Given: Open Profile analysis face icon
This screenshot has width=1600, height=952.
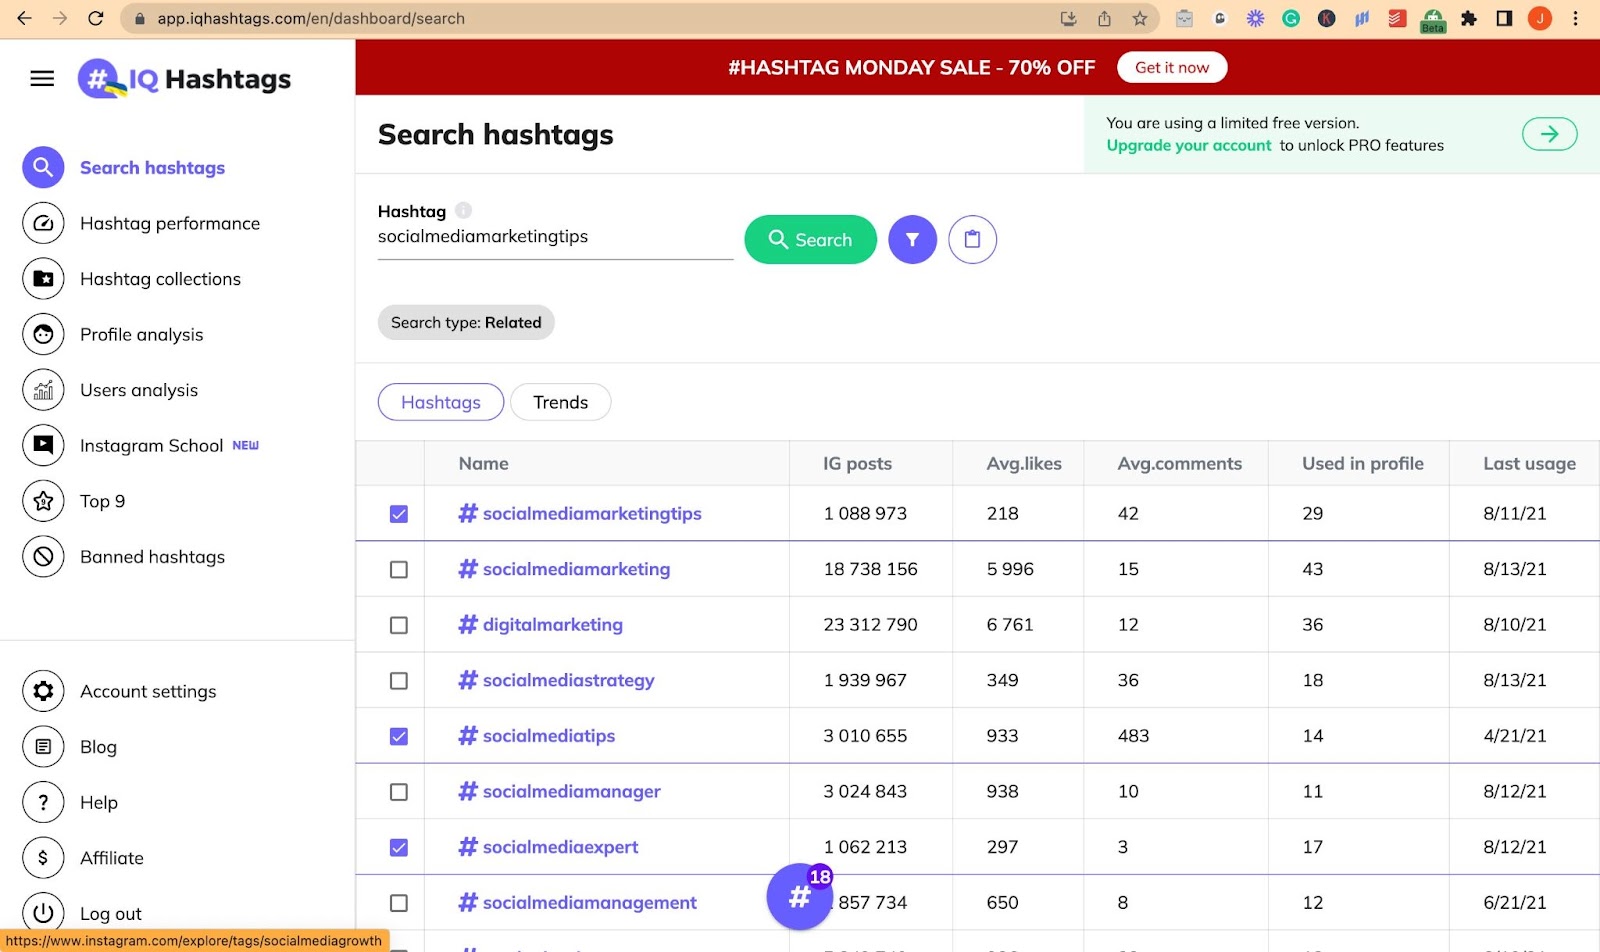Looking at the screenshot, I should pos(43,335).
